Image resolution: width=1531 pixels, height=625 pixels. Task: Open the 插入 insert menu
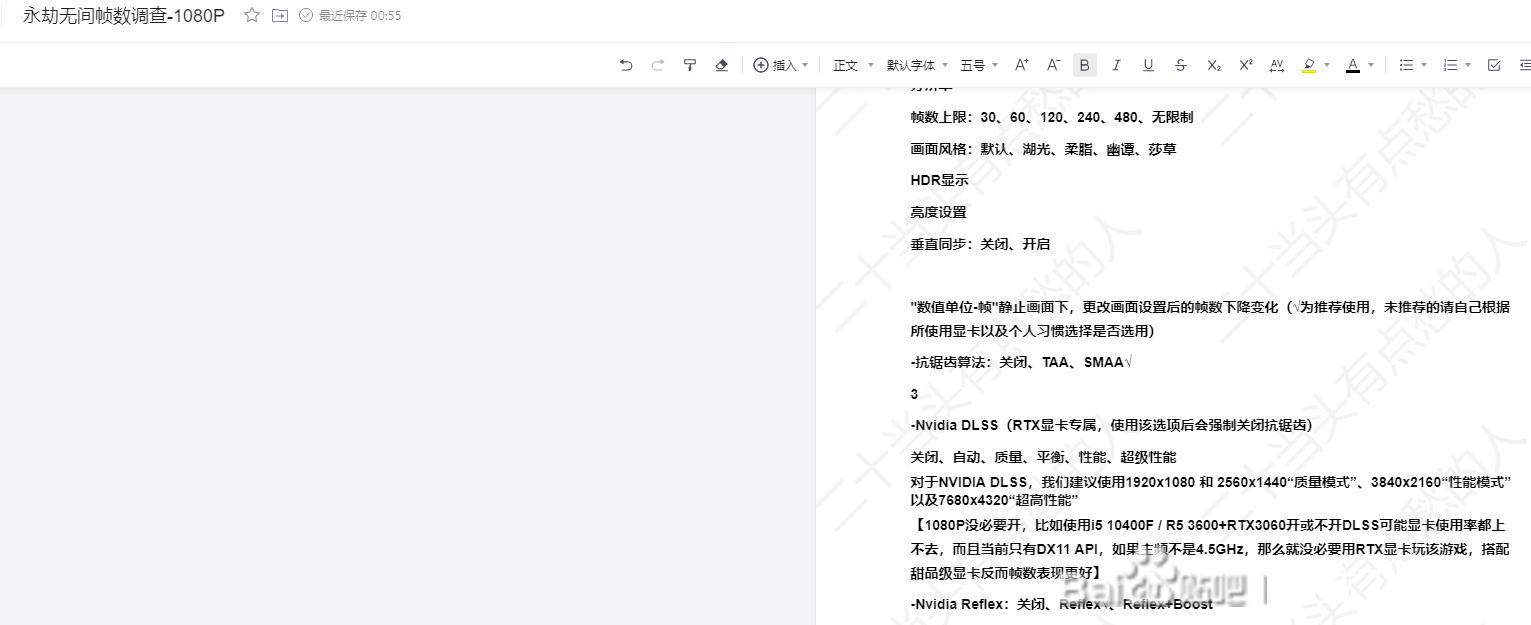click(780, 65)
